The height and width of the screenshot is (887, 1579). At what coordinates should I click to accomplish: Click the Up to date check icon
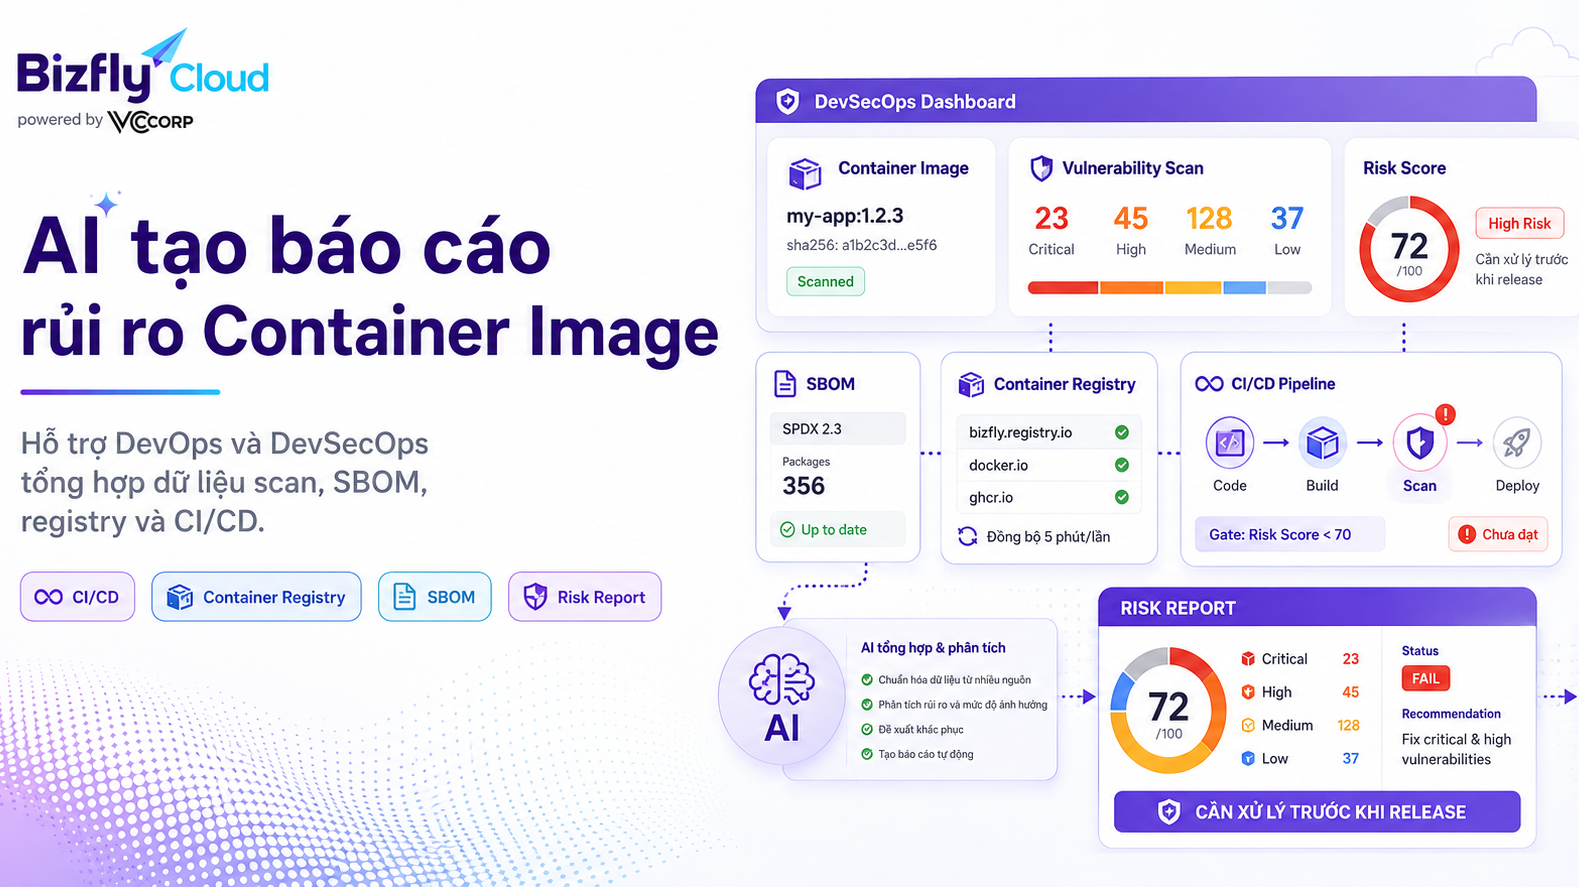click(788, 530)
